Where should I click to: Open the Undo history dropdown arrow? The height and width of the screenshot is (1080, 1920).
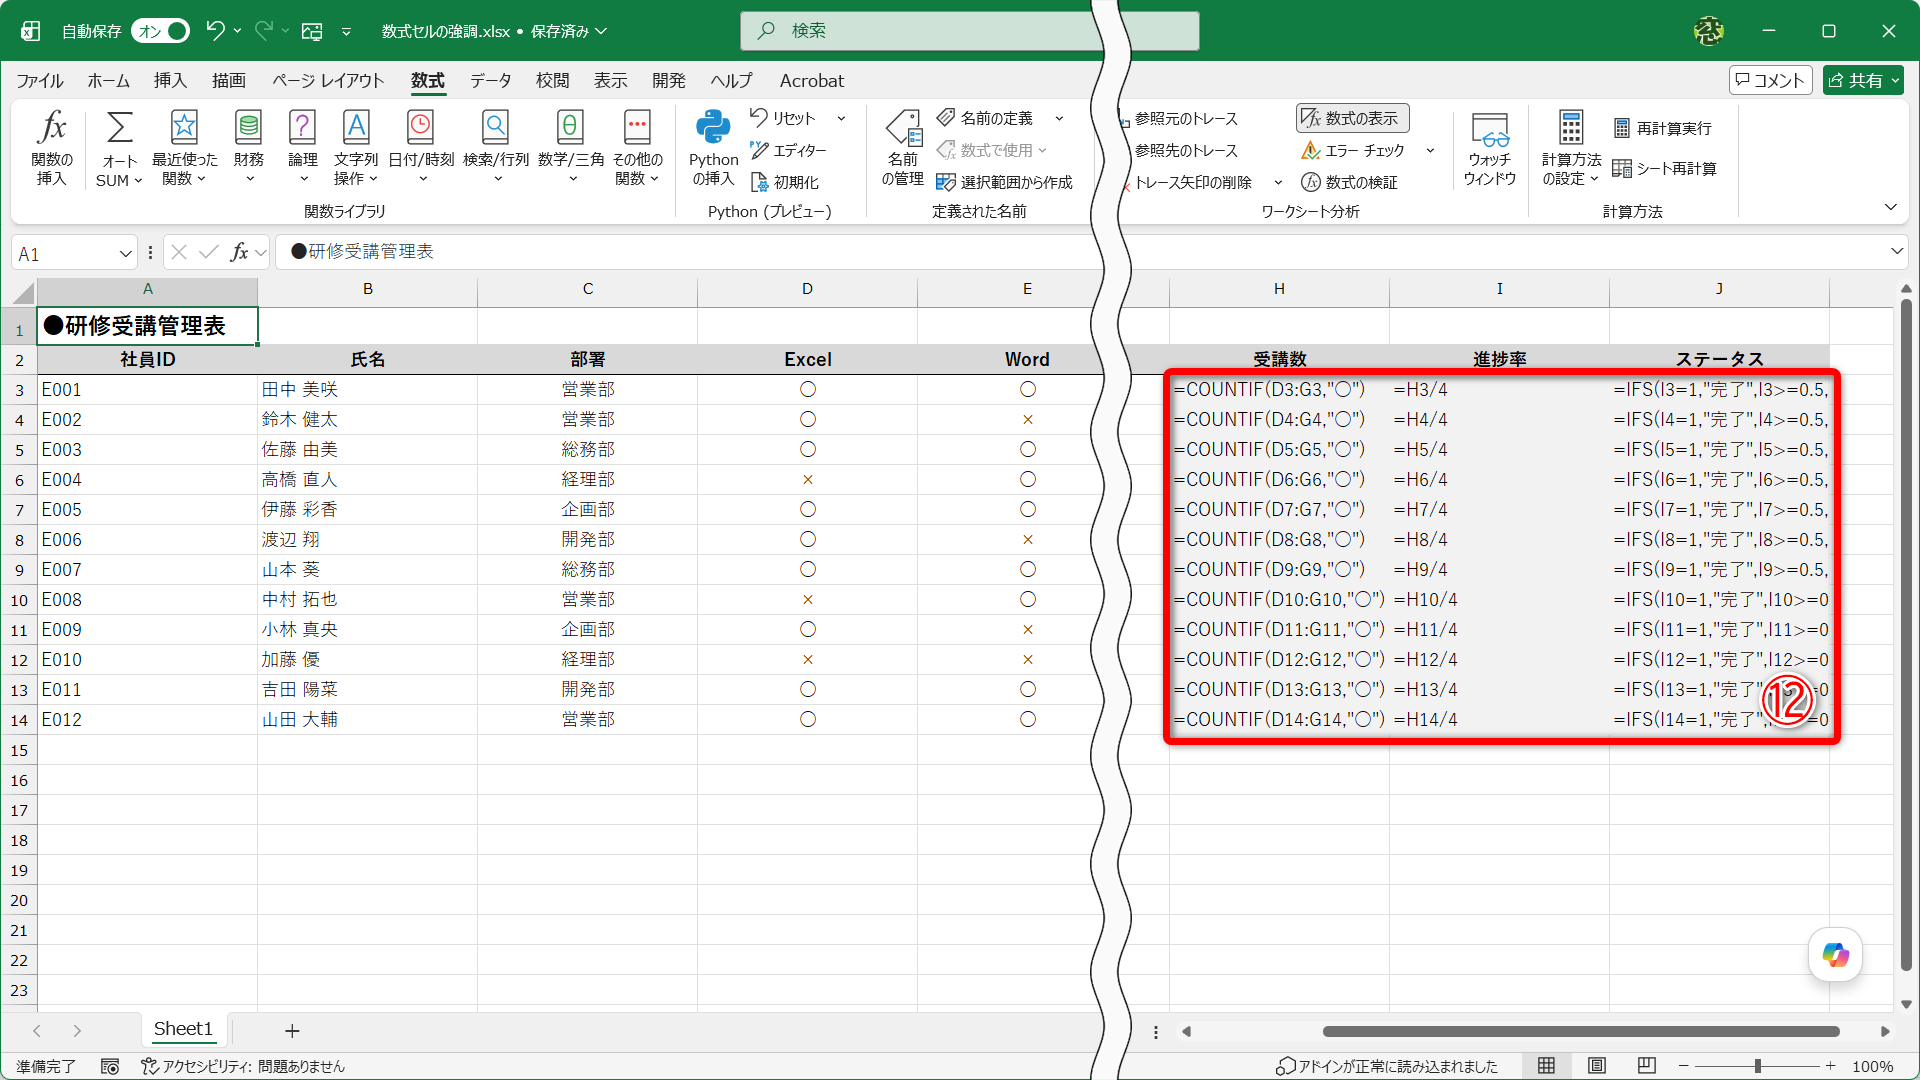pos(238,31)
